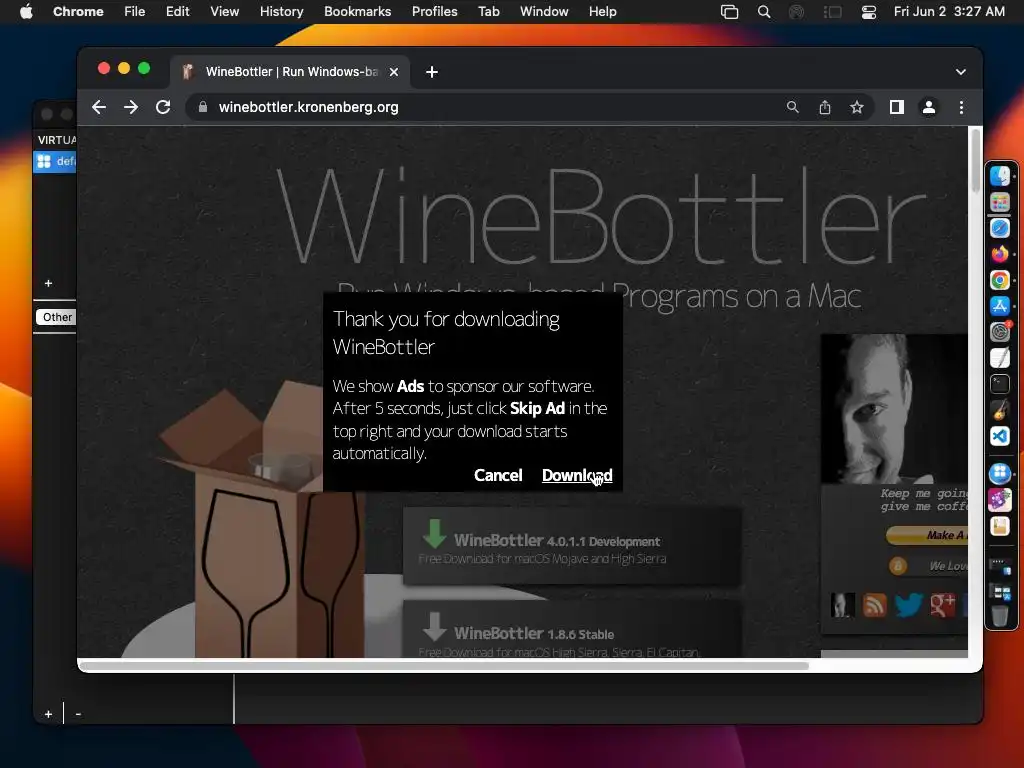
Task: Open the Apple menu
Action: pos(26,12)
